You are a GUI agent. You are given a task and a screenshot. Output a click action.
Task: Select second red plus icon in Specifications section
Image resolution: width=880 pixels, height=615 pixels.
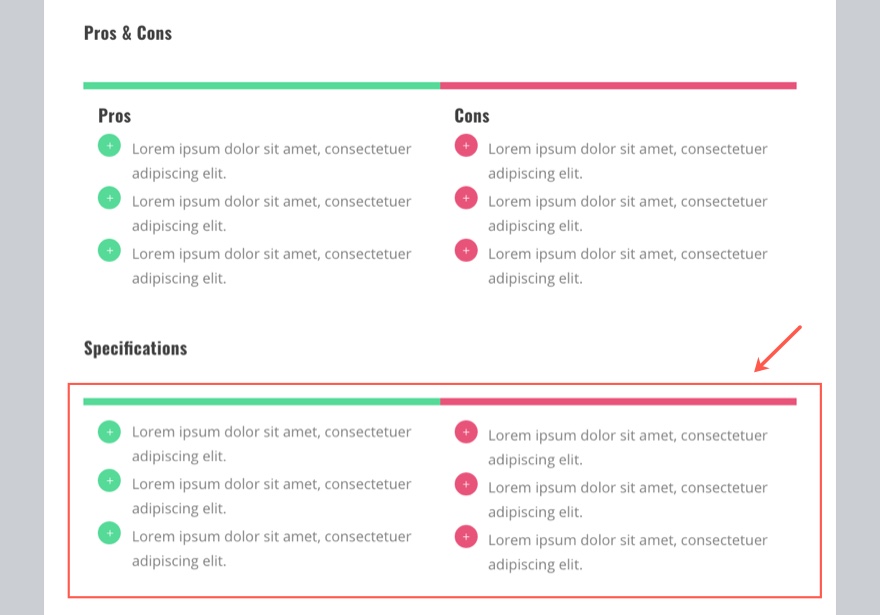pyautogui.click(x=465, y=485)
